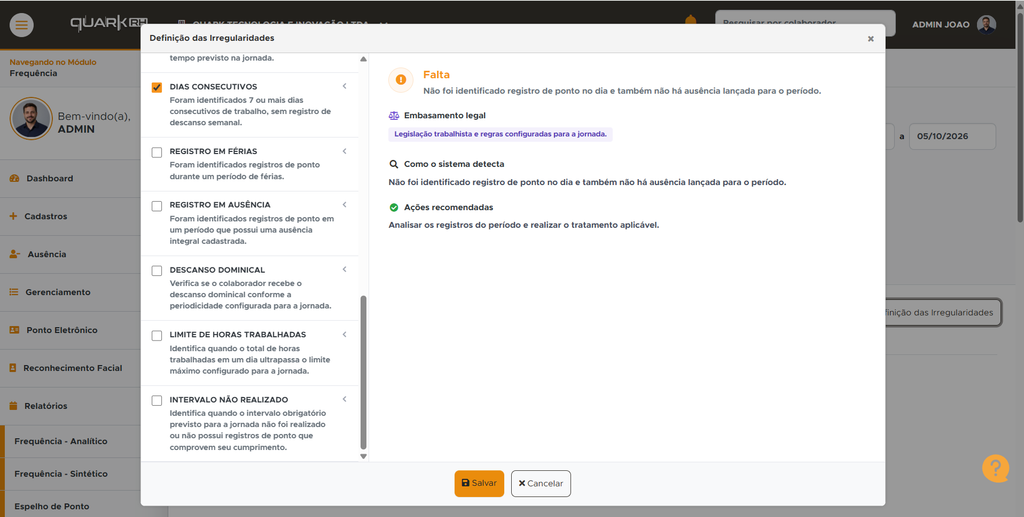Close the Definição das Irregularidades dialog

[x=871, y=39]
